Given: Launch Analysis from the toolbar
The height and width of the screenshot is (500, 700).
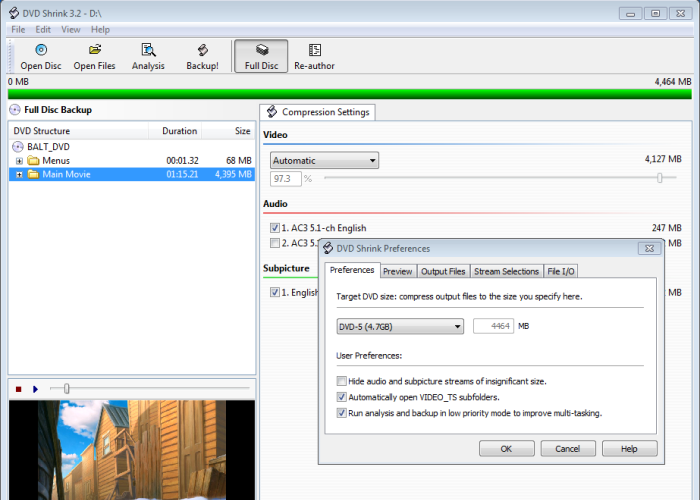Looking at the screenshot, I should (x=148, y=51).
